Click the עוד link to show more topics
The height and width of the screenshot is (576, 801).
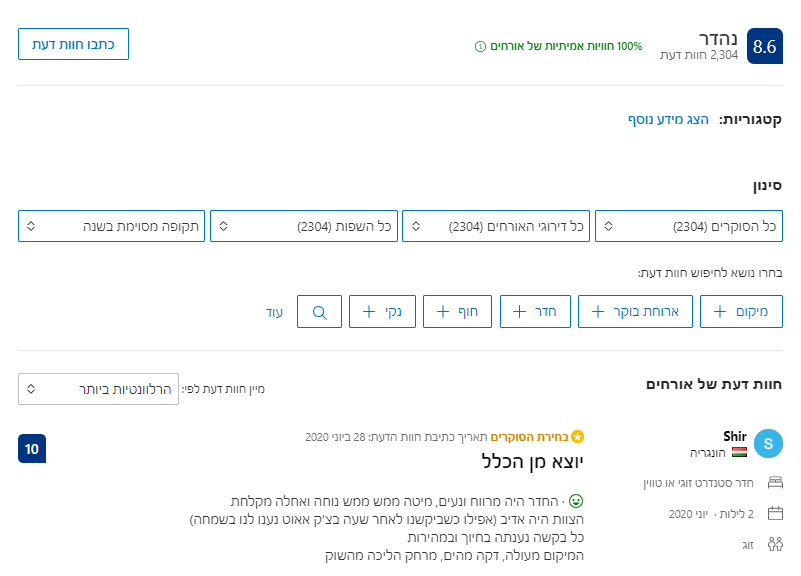(274, 312)
